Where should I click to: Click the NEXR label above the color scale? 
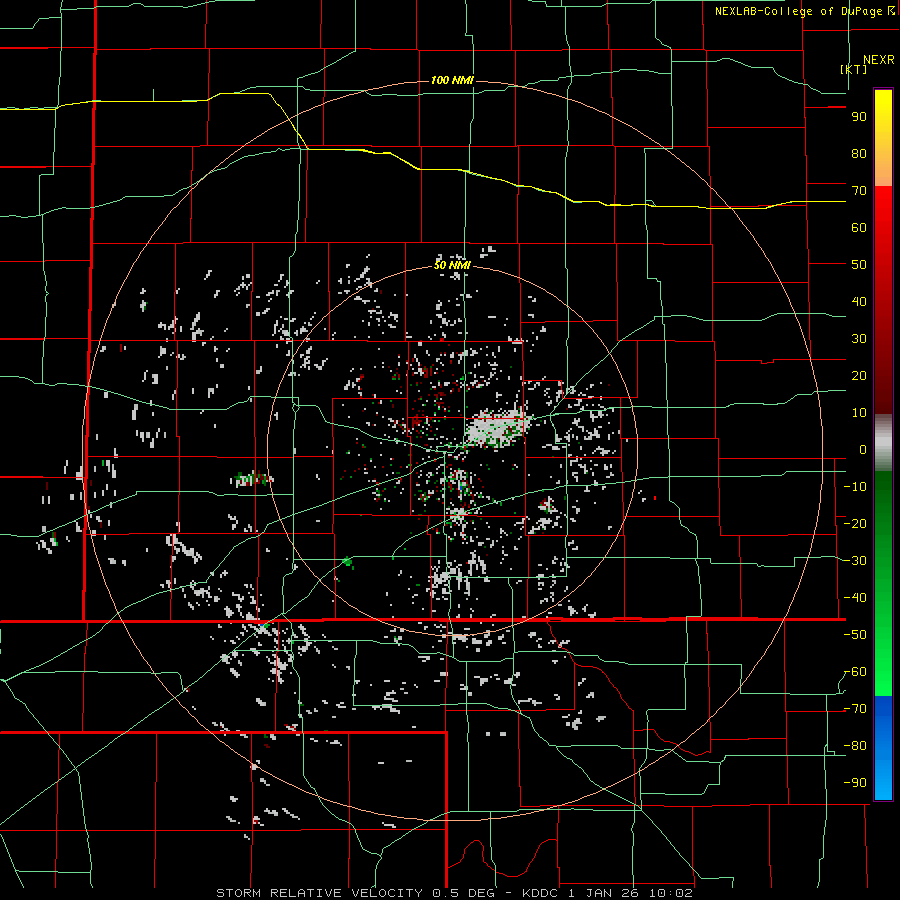click(878, 60)
